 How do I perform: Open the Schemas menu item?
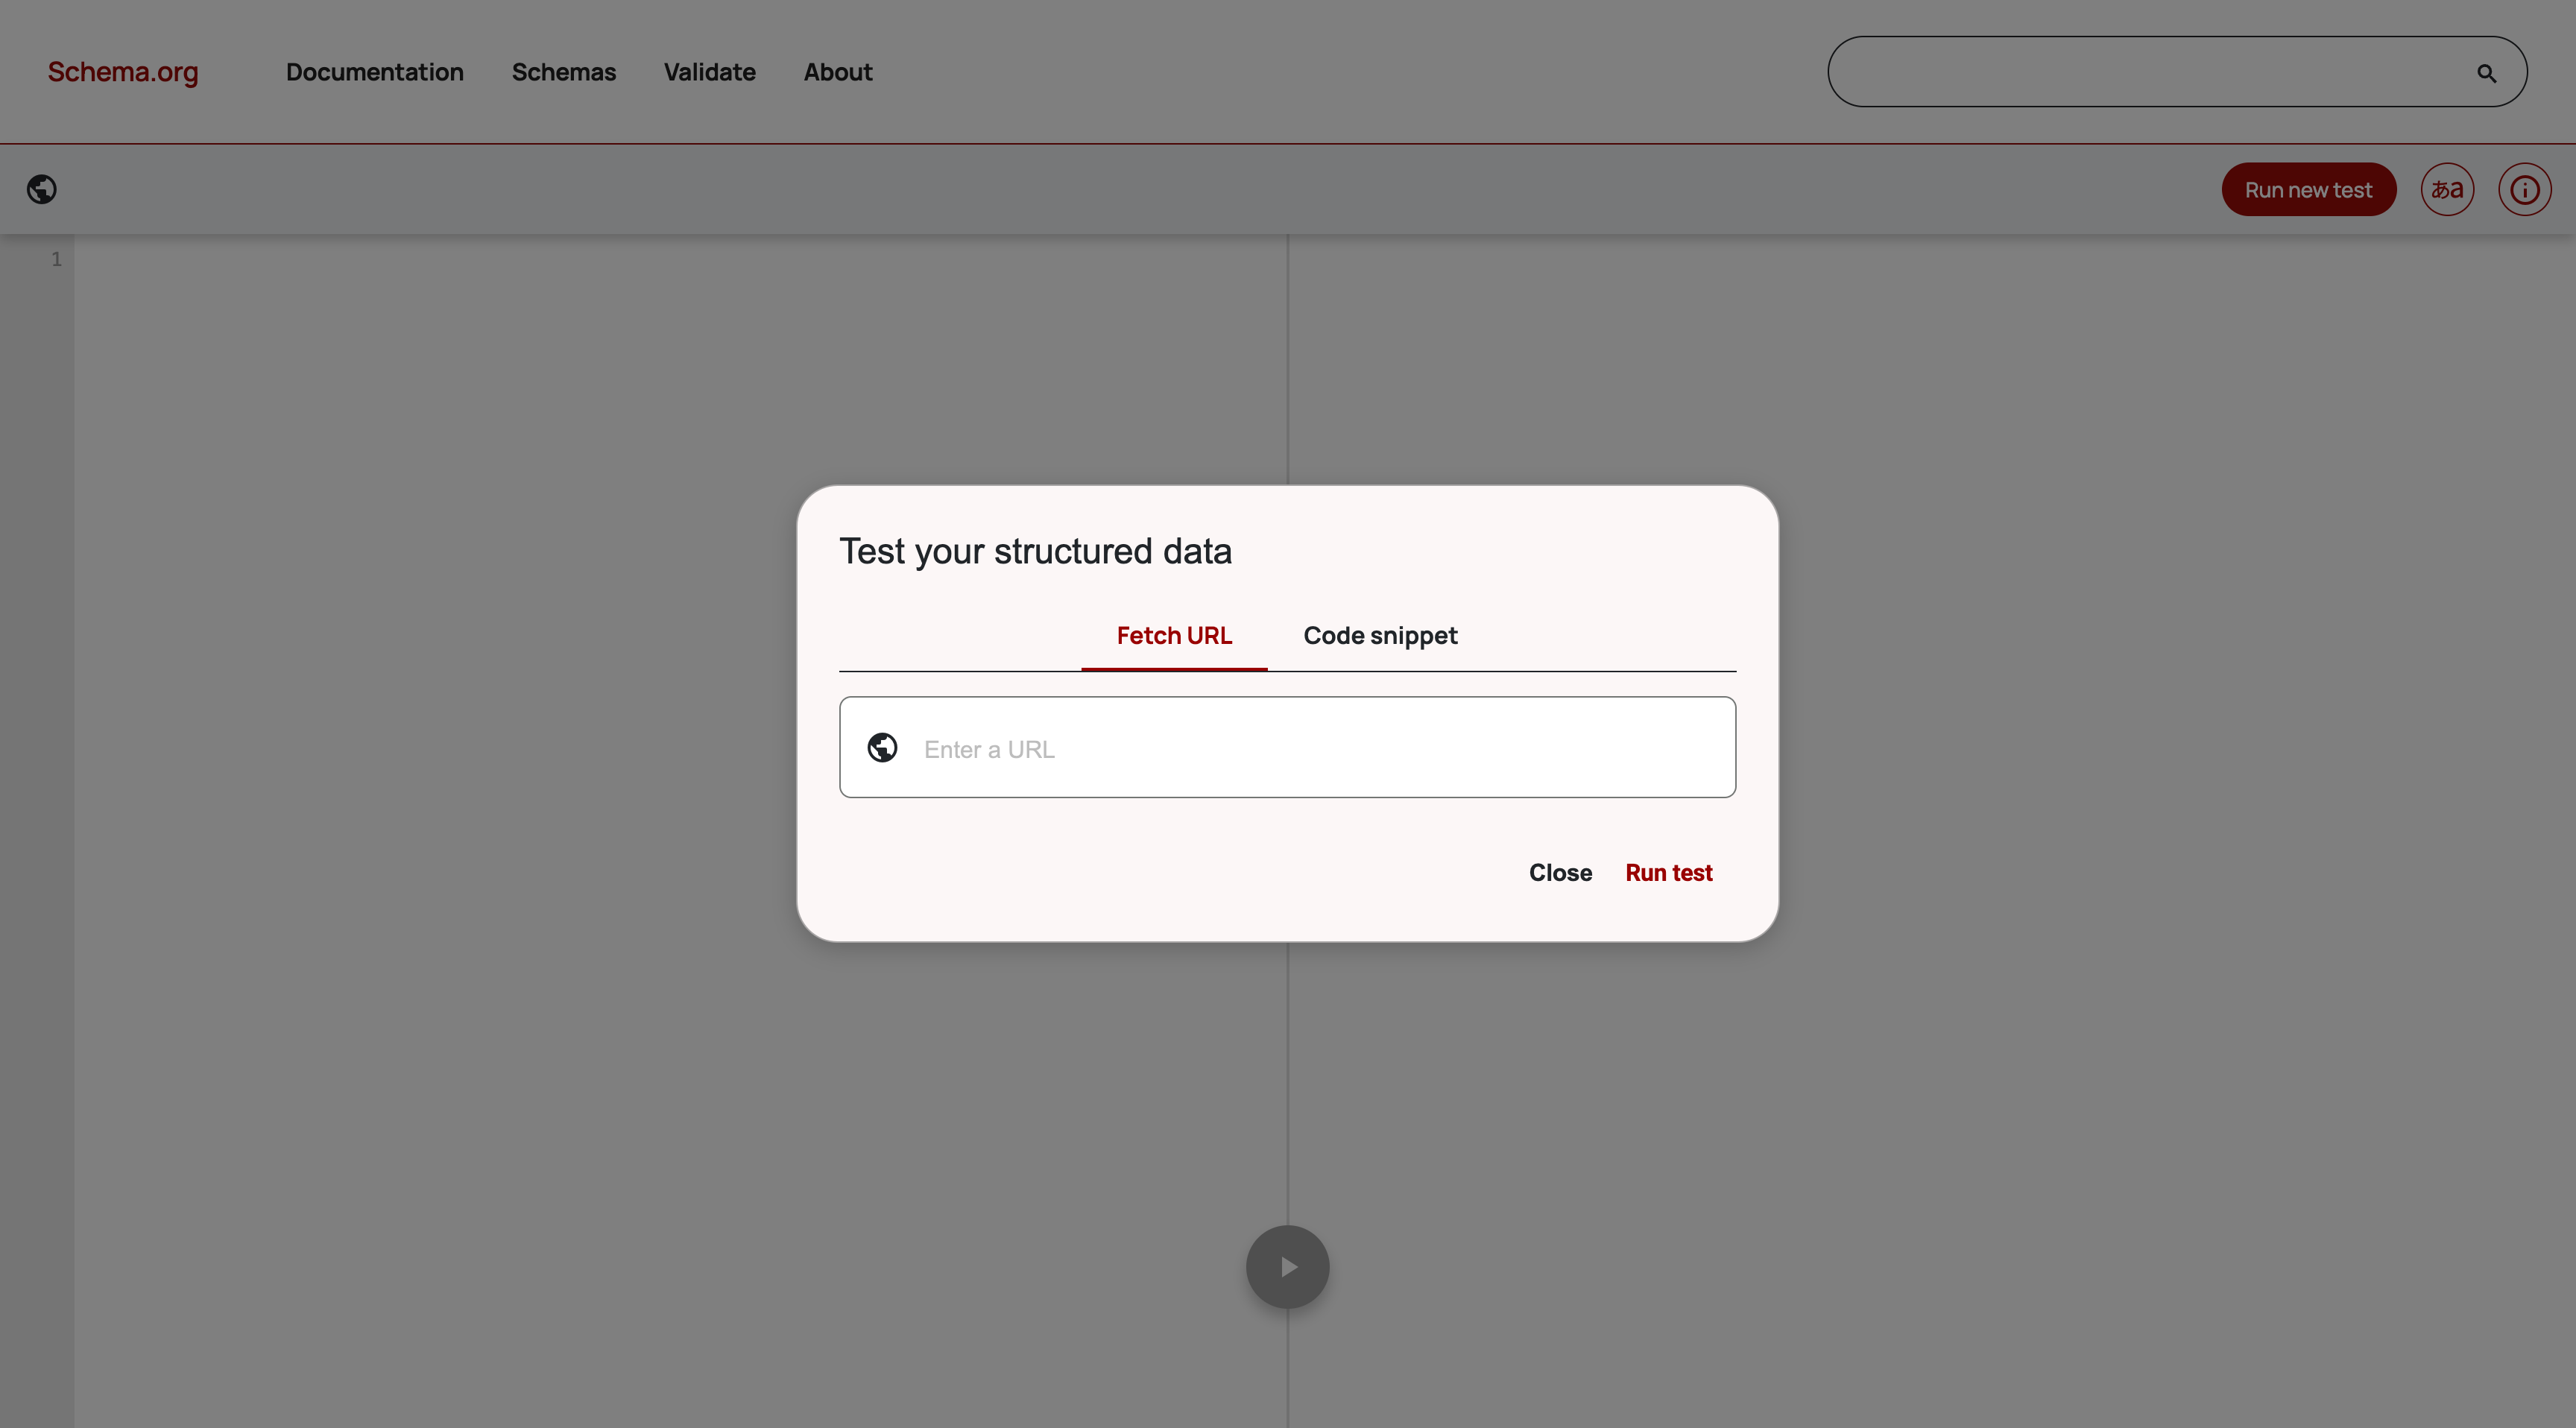point(563,72)
